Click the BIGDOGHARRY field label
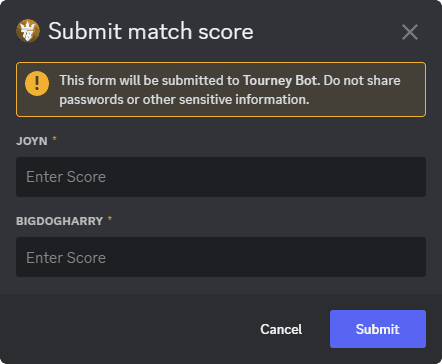The height and width of the screenshot is (364, 442). point(60,221)
